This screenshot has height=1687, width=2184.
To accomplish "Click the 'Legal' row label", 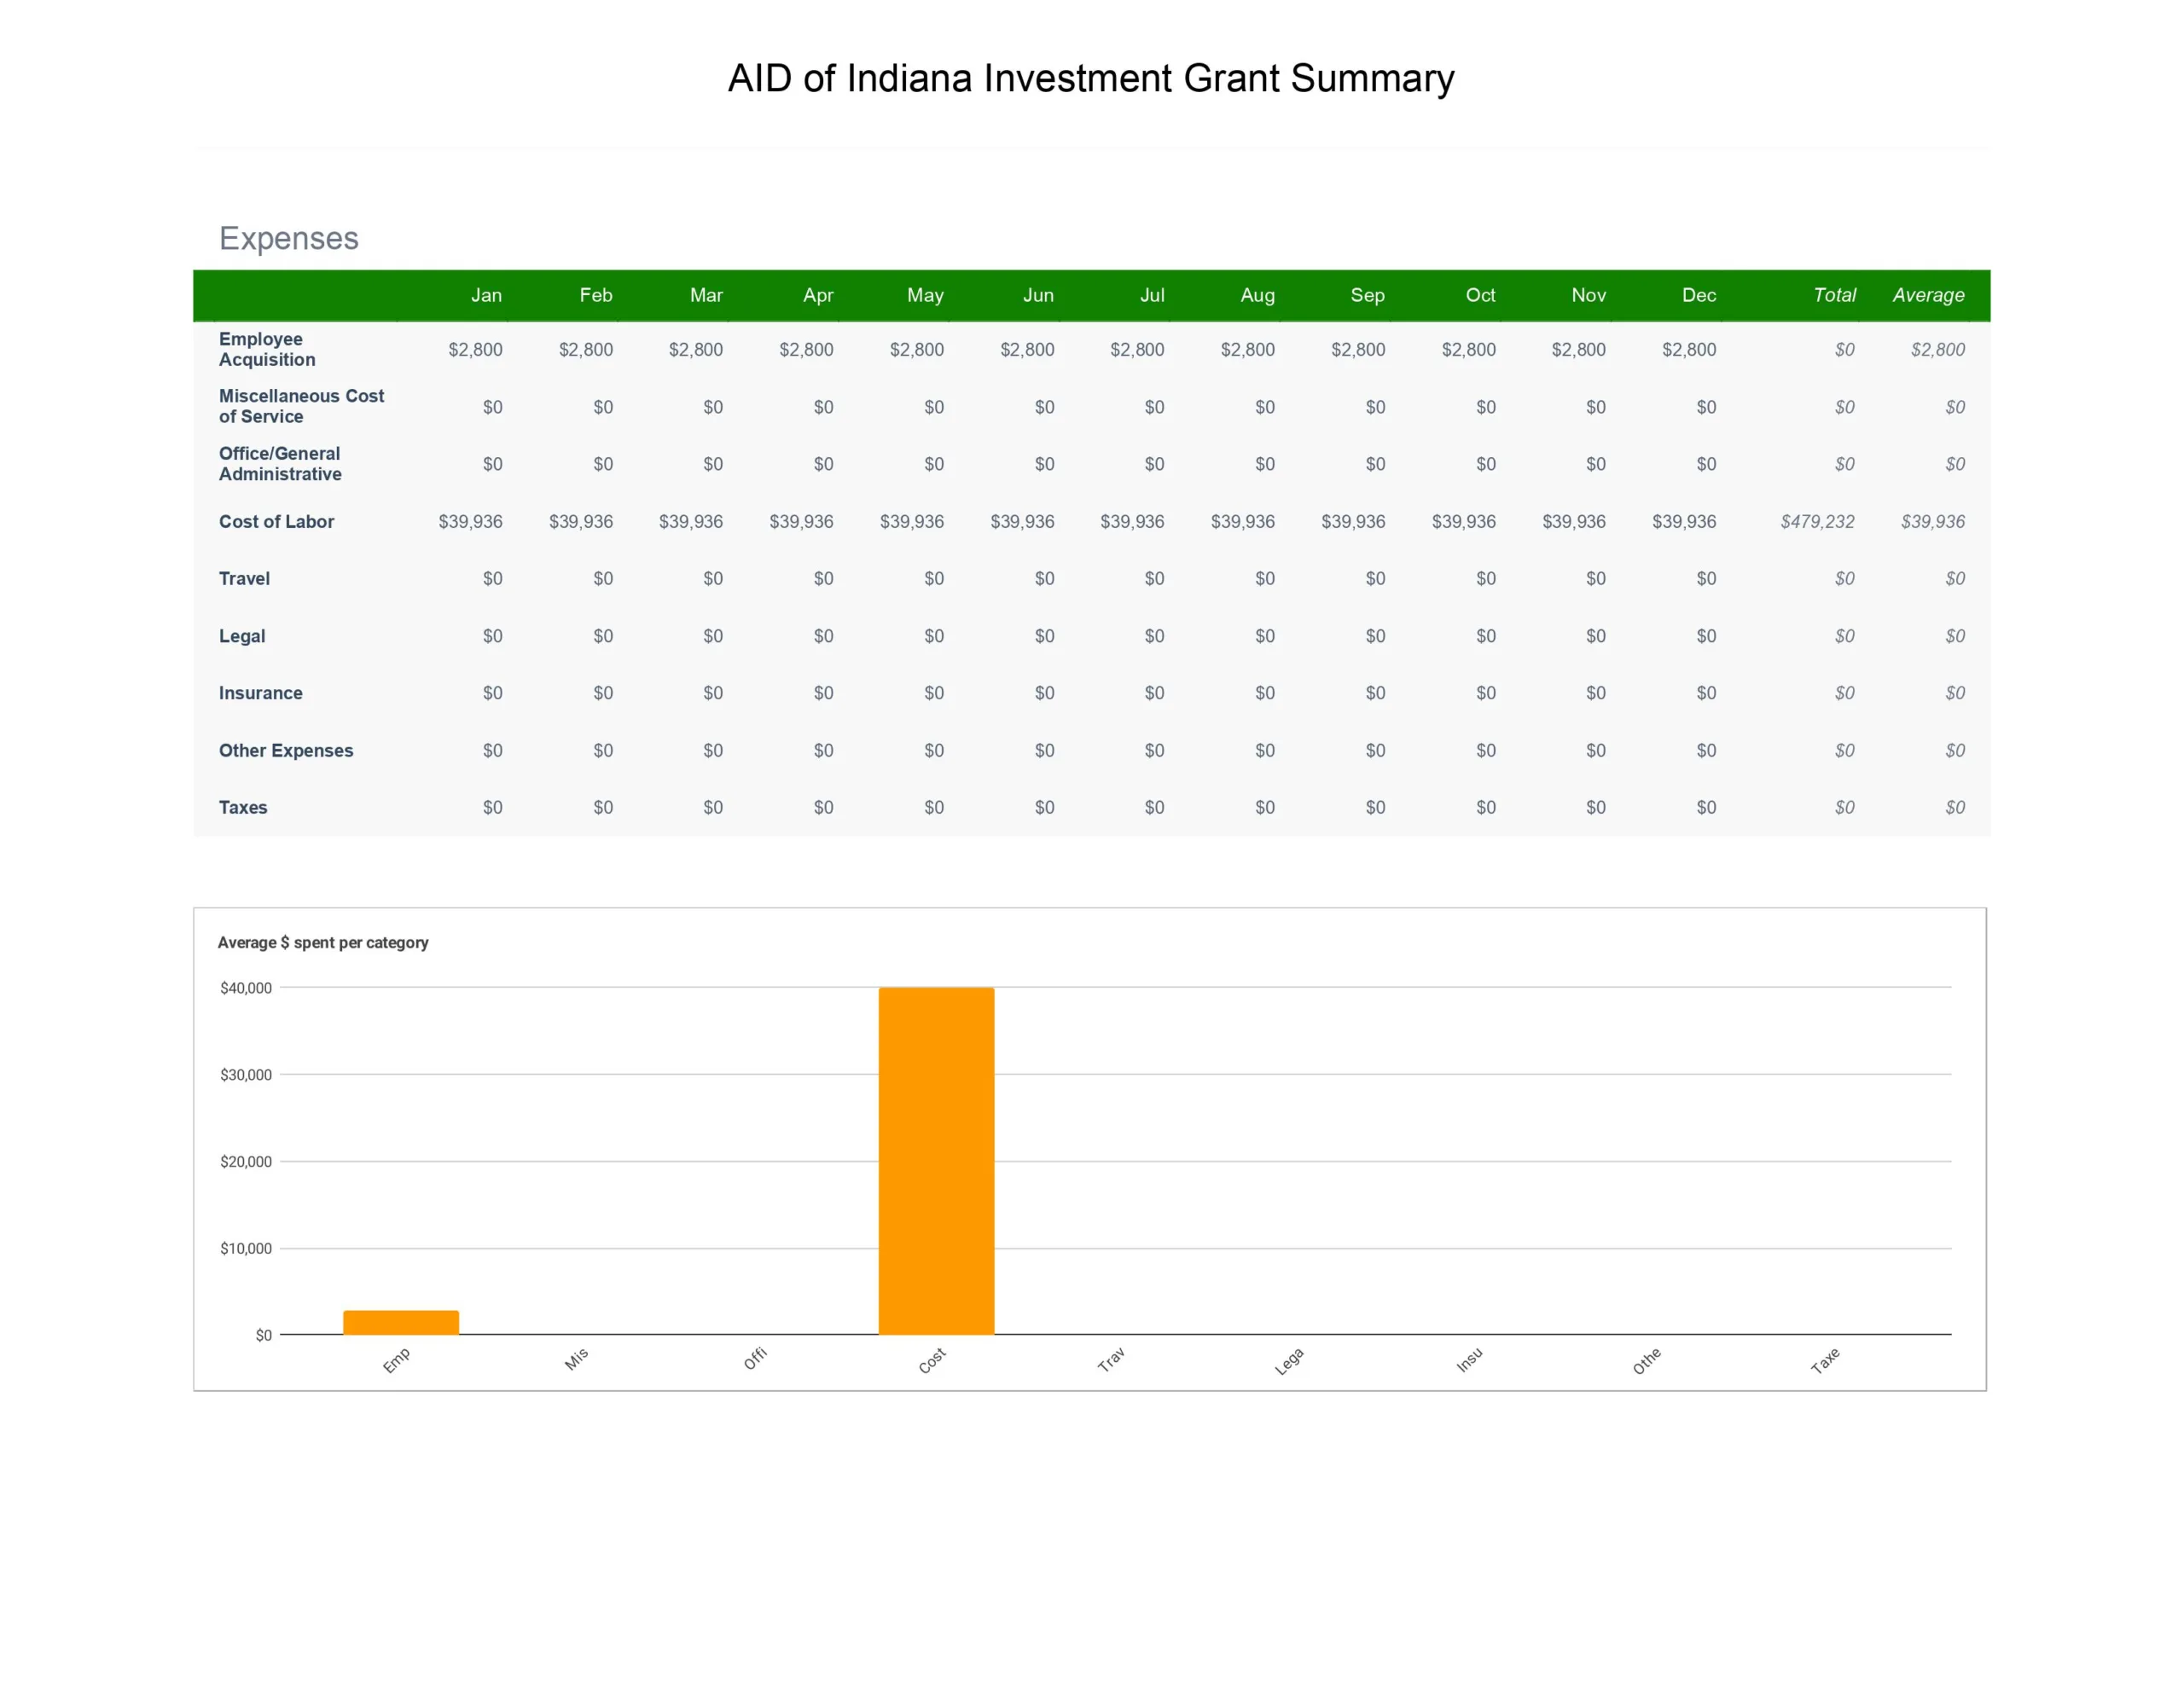I will click(242, 636).
